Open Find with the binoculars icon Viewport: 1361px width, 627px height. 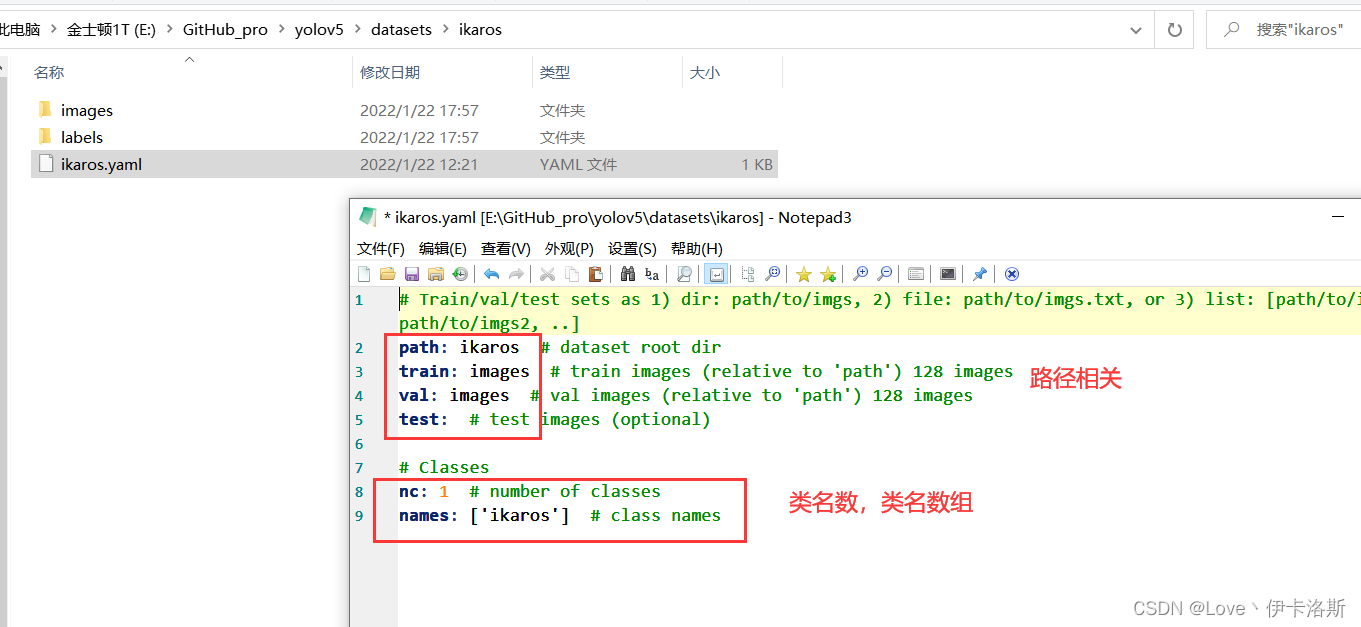click(628, 274)
